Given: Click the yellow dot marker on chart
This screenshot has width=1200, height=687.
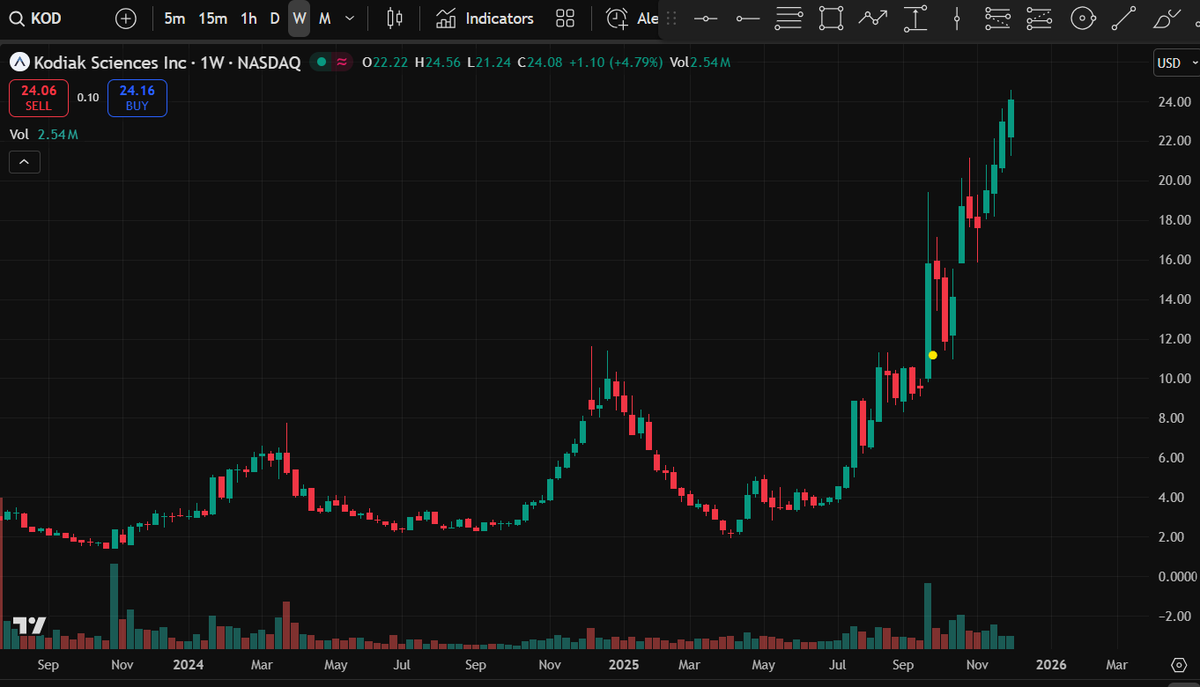Looking at the screenshot, I should coord(933,355).
